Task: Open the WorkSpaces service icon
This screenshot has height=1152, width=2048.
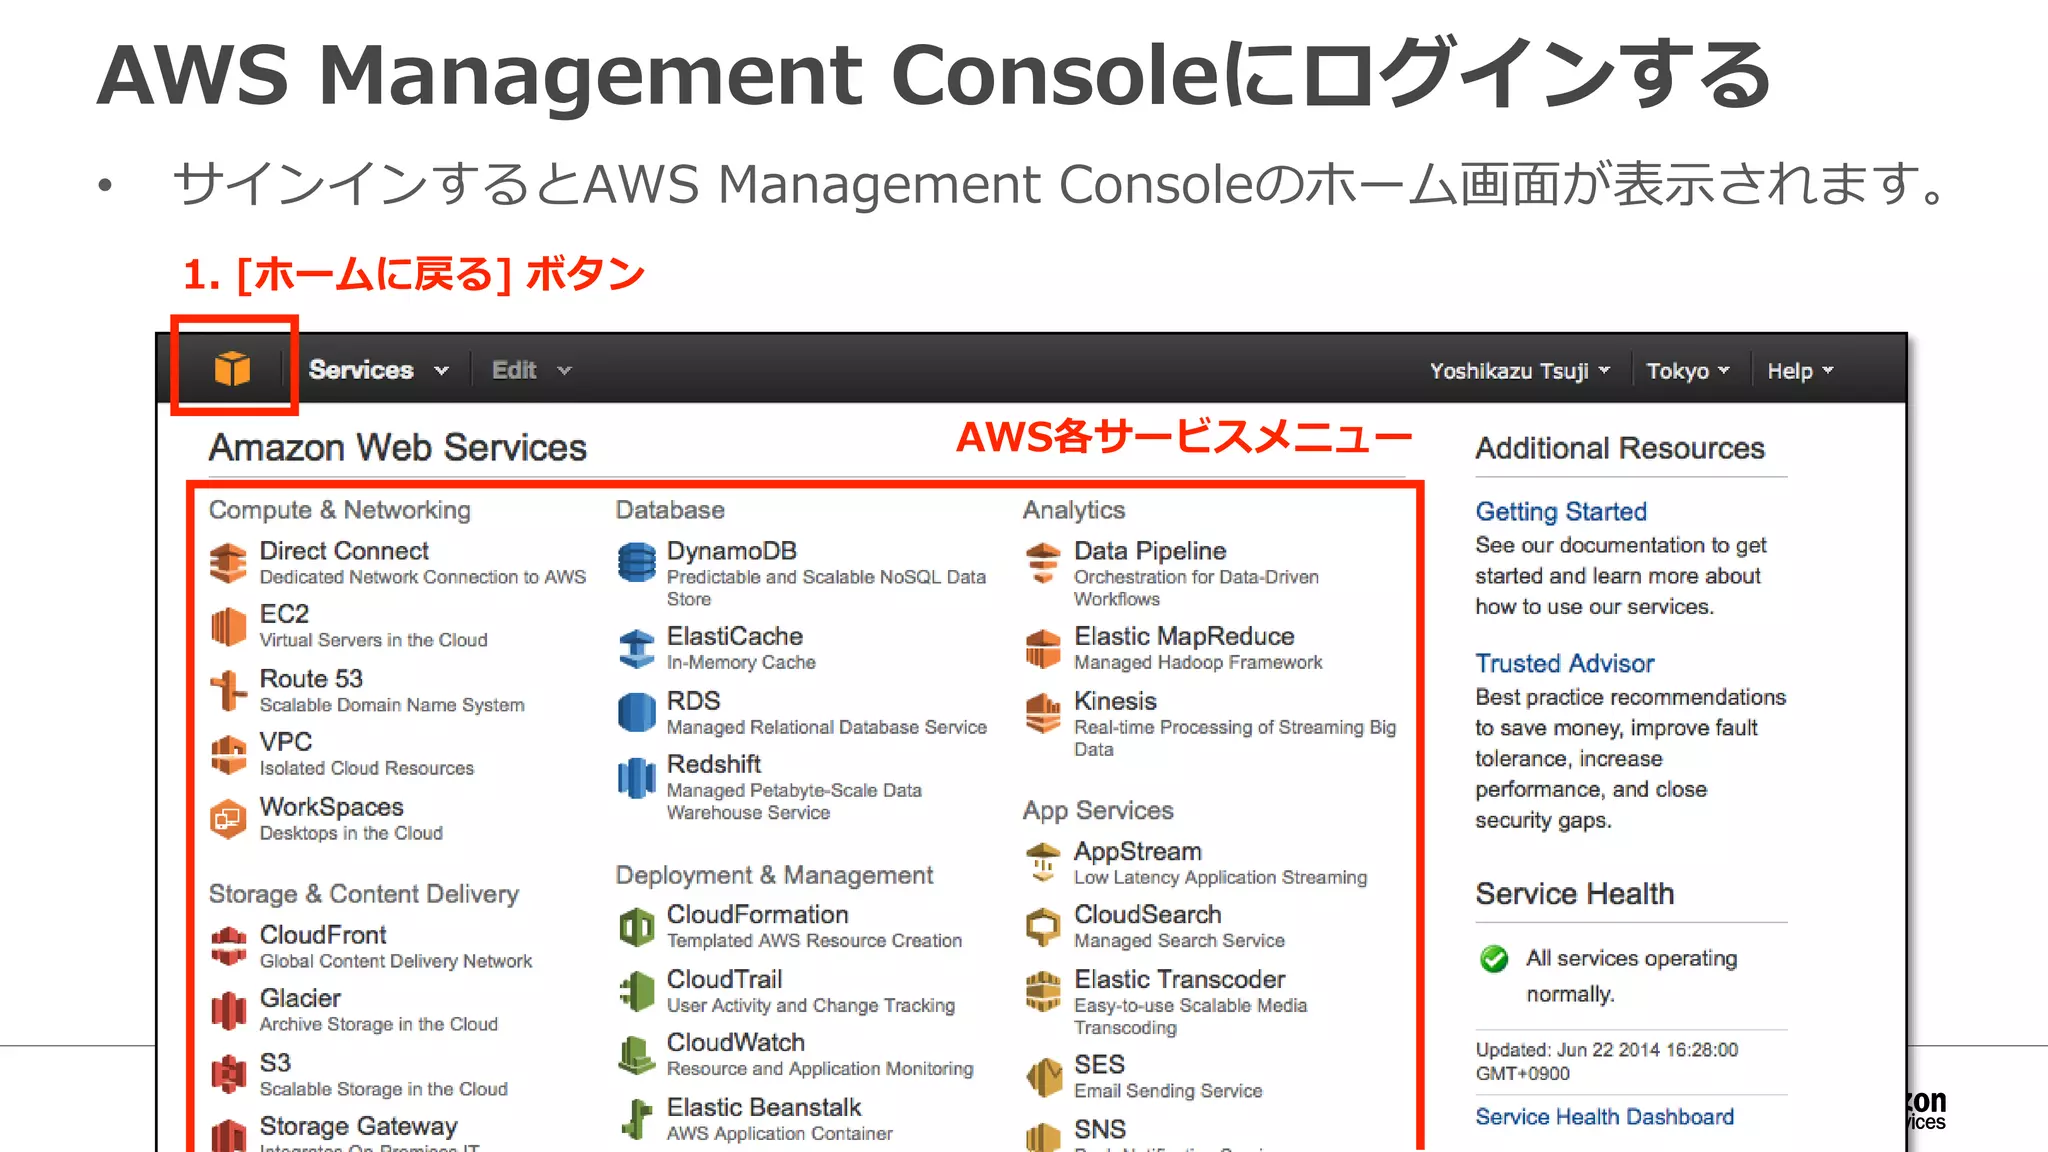Action: click(228, 819)
